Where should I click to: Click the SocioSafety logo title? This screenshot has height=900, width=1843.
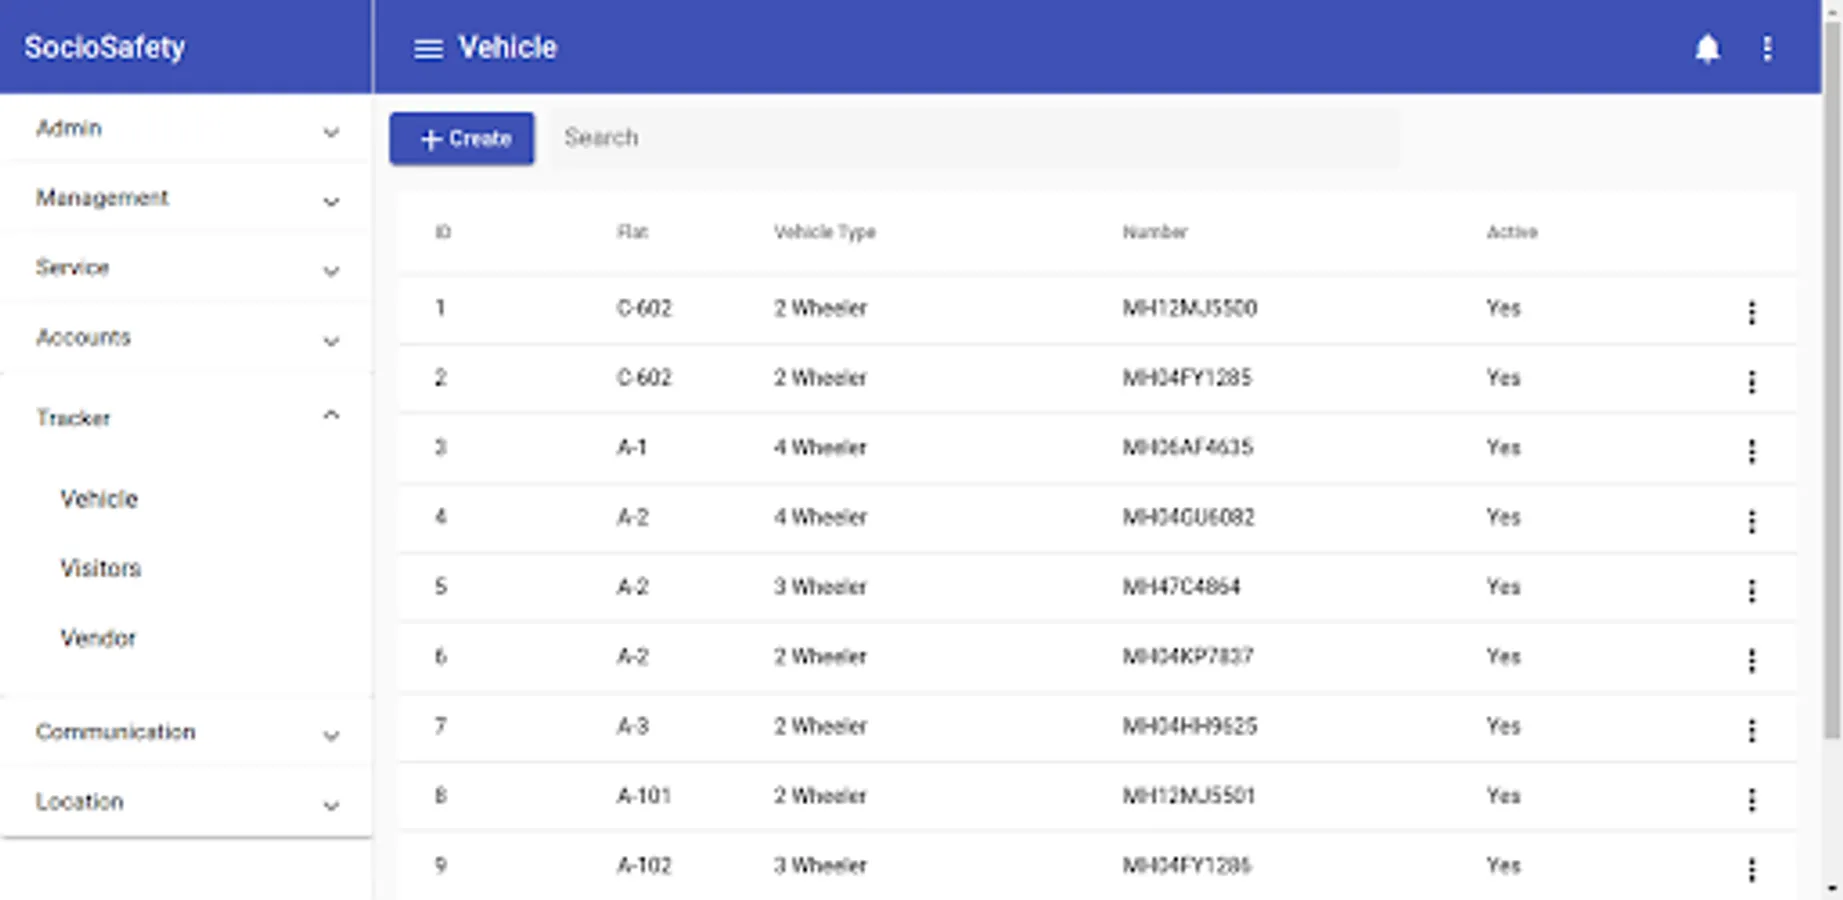[x=104, y=47]
